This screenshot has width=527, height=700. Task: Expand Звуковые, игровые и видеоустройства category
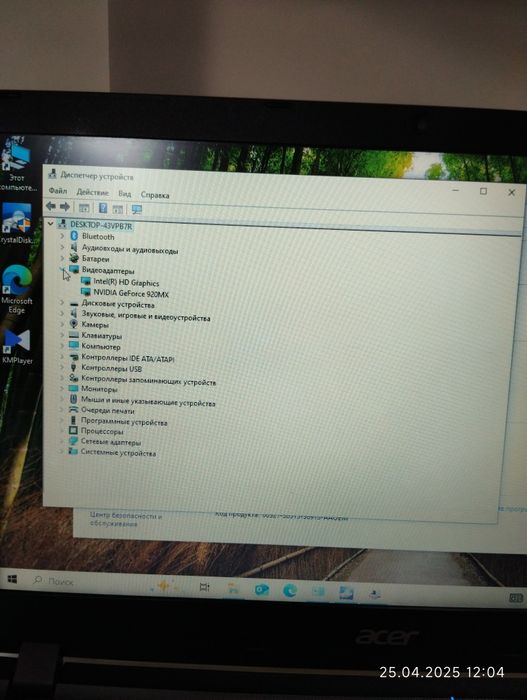pos(62,313)
